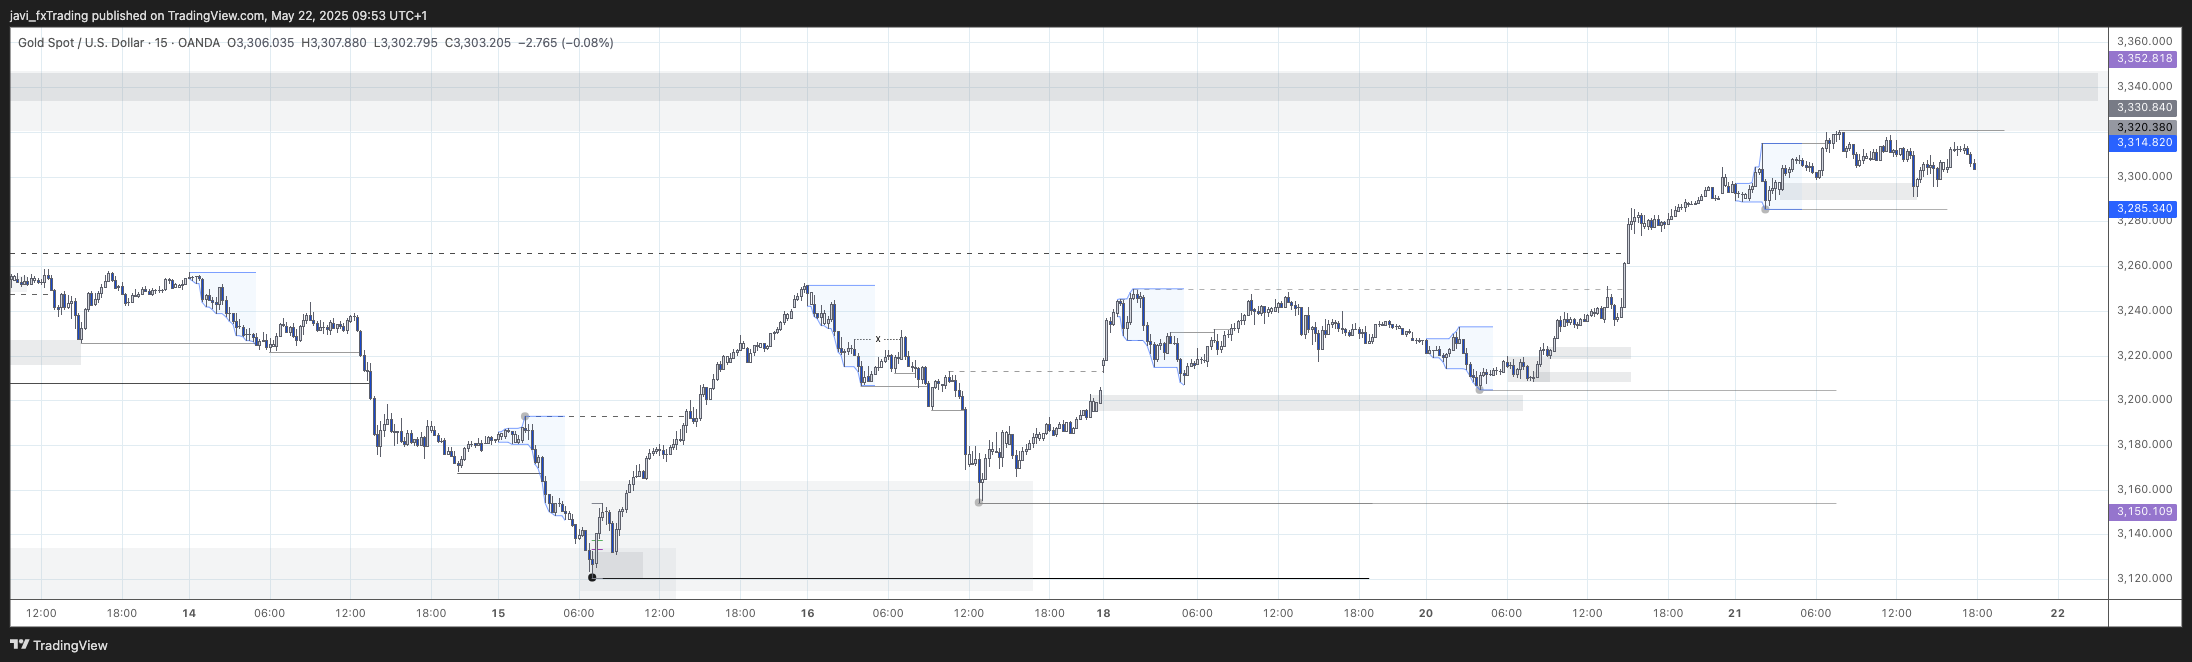The width and height of the screenshot is (2192, 662).
Task: Click the date label '16' on the time axis
Action: 807,613
